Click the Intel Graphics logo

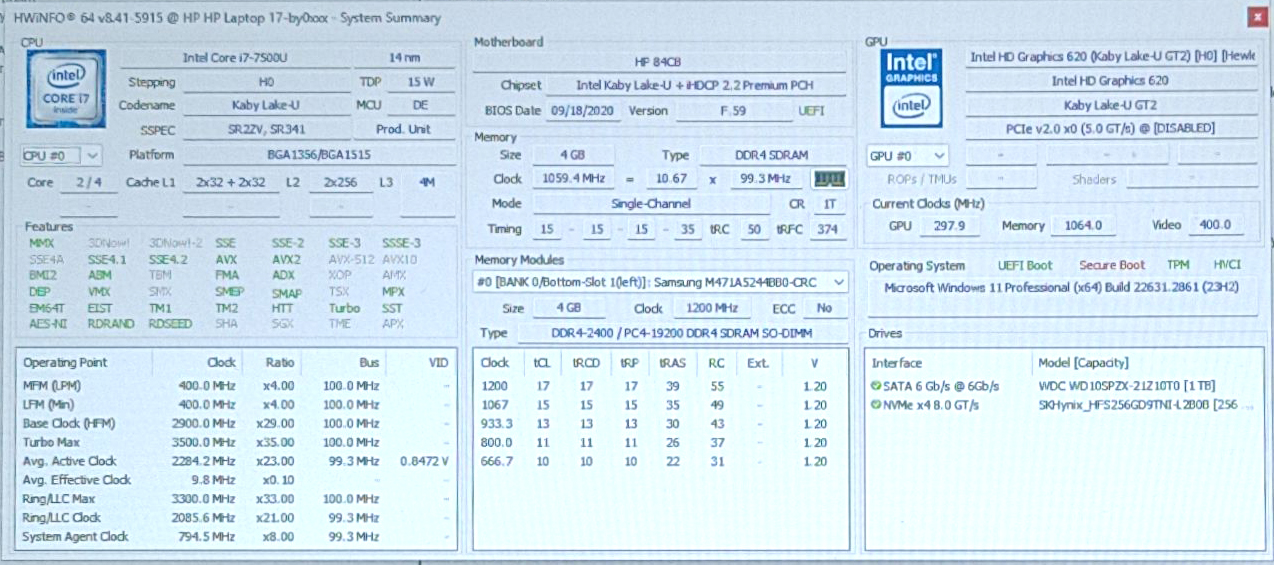(x=911, y=90)
